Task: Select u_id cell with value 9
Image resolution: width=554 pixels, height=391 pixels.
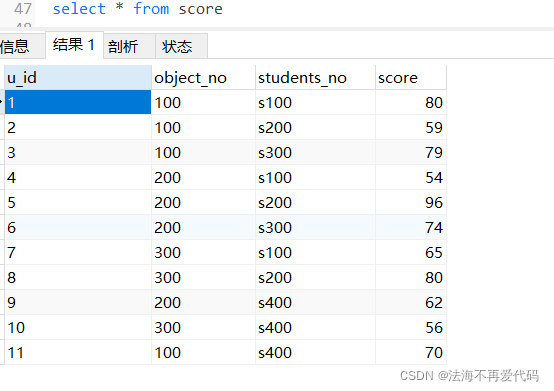Action: click(78, 303)
